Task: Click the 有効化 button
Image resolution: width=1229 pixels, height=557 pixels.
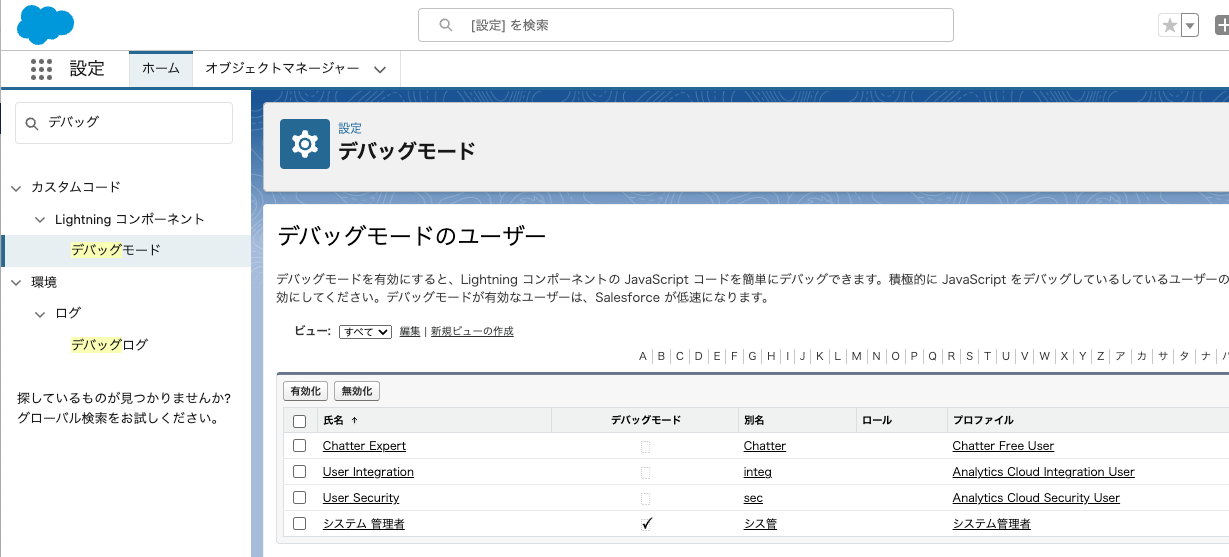Action: [x=305, y=391]
